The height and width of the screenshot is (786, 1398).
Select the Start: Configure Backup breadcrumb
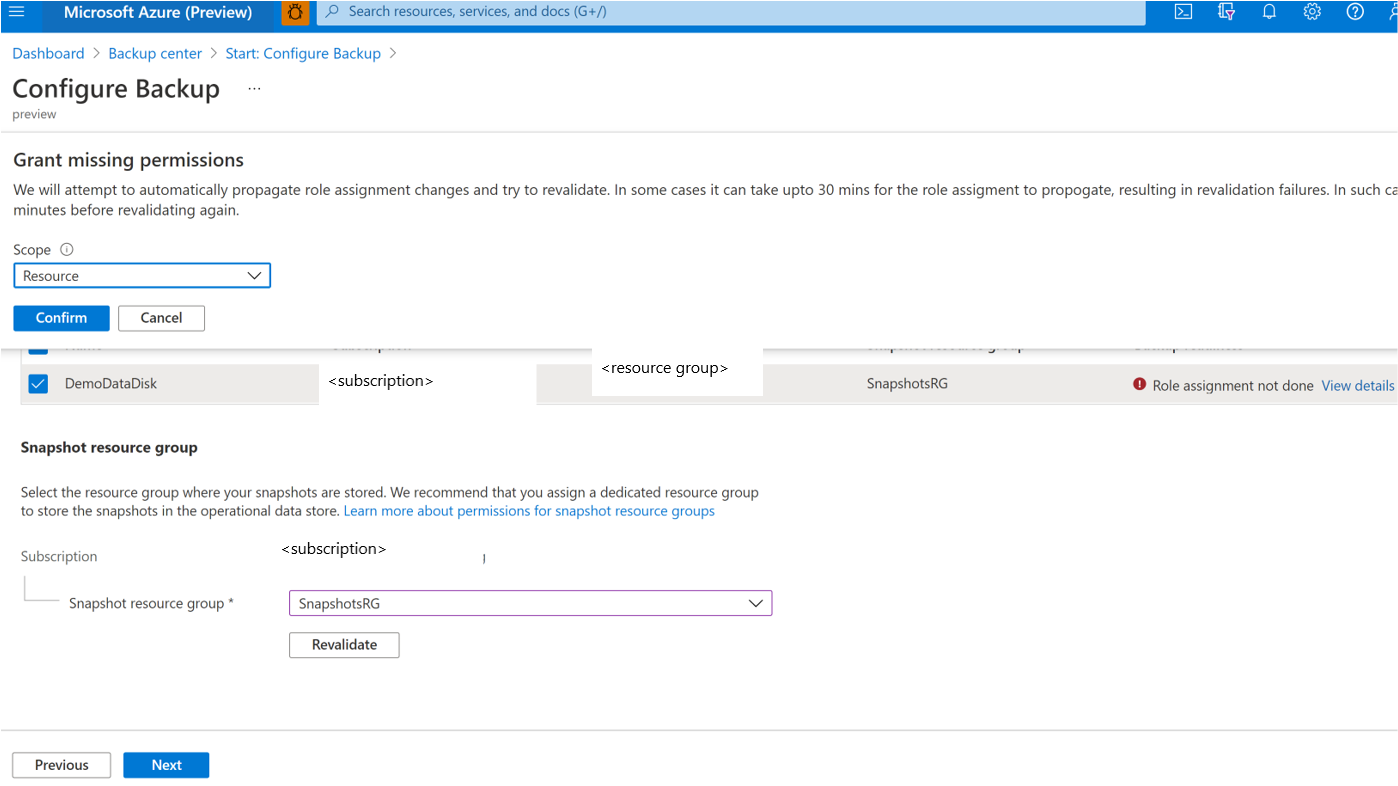(x=303, y=54)
